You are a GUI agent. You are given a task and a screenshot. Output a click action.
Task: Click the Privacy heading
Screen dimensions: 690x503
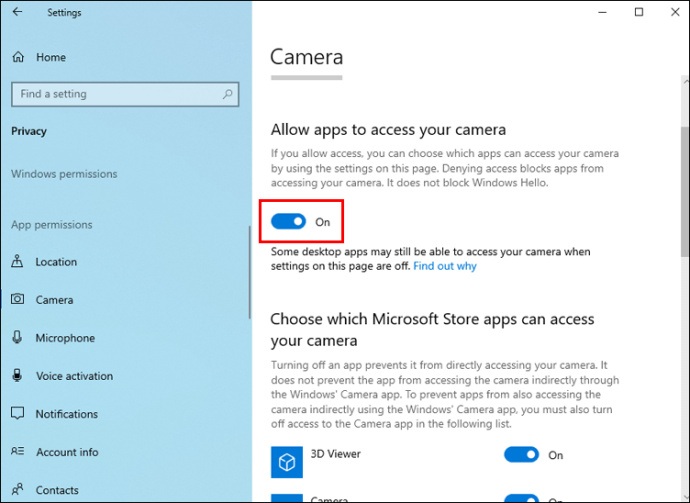[29, 131]
